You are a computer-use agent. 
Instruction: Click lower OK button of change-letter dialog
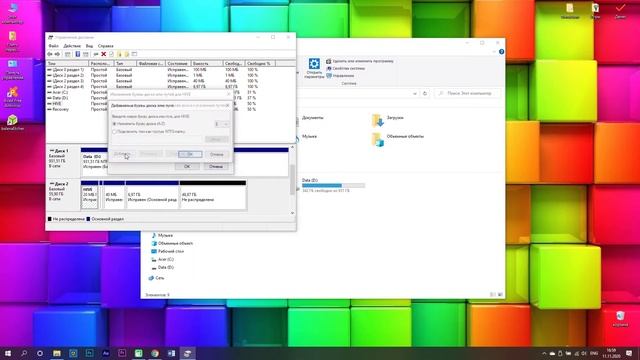187,167
